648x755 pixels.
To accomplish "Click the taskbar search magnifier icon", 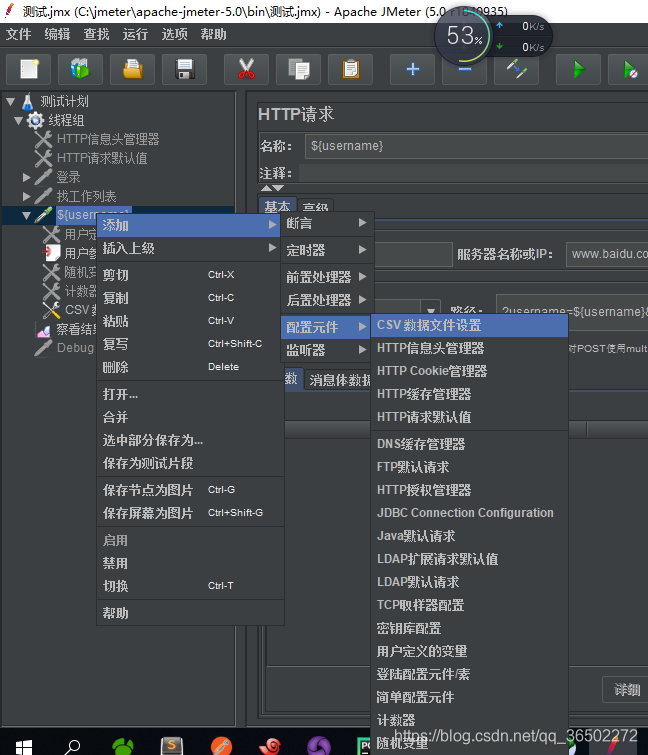I will (72, 747).
